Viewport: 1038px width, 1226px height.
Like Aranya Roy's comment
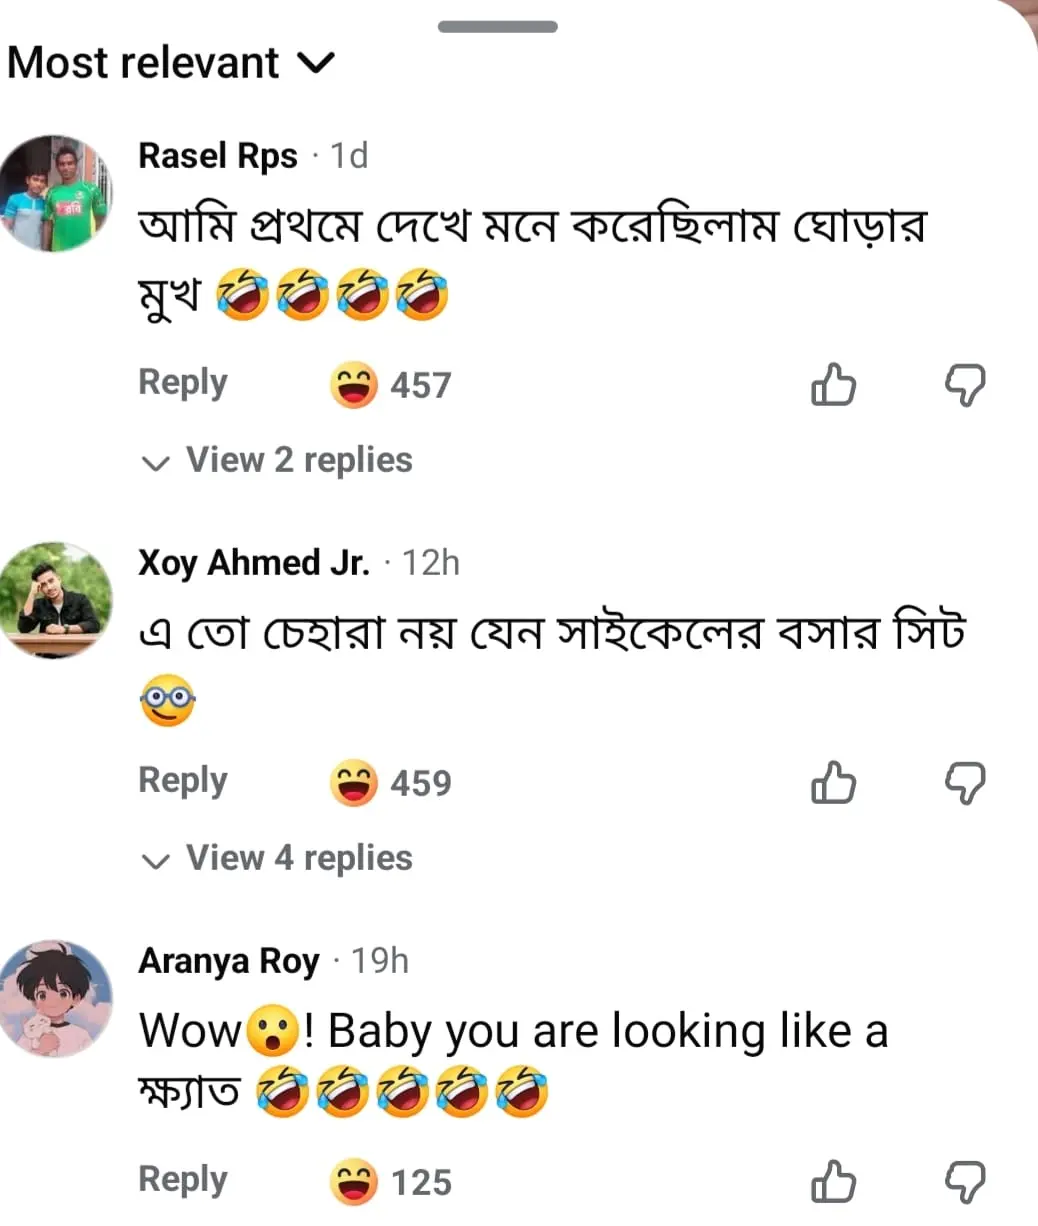click(833, 1183)
